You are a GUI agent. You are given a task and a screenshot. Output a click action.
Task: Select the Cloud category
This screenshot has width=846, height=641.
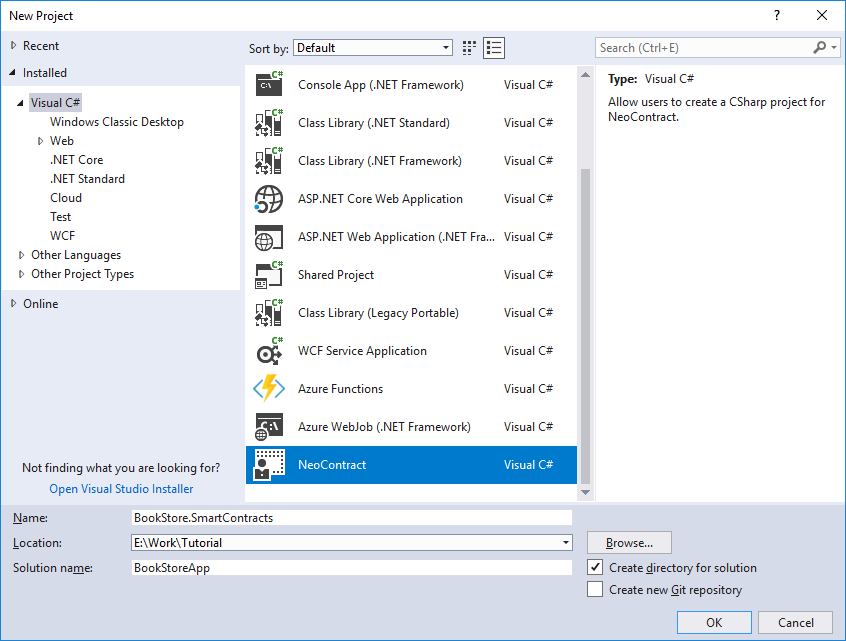point(66,197)
